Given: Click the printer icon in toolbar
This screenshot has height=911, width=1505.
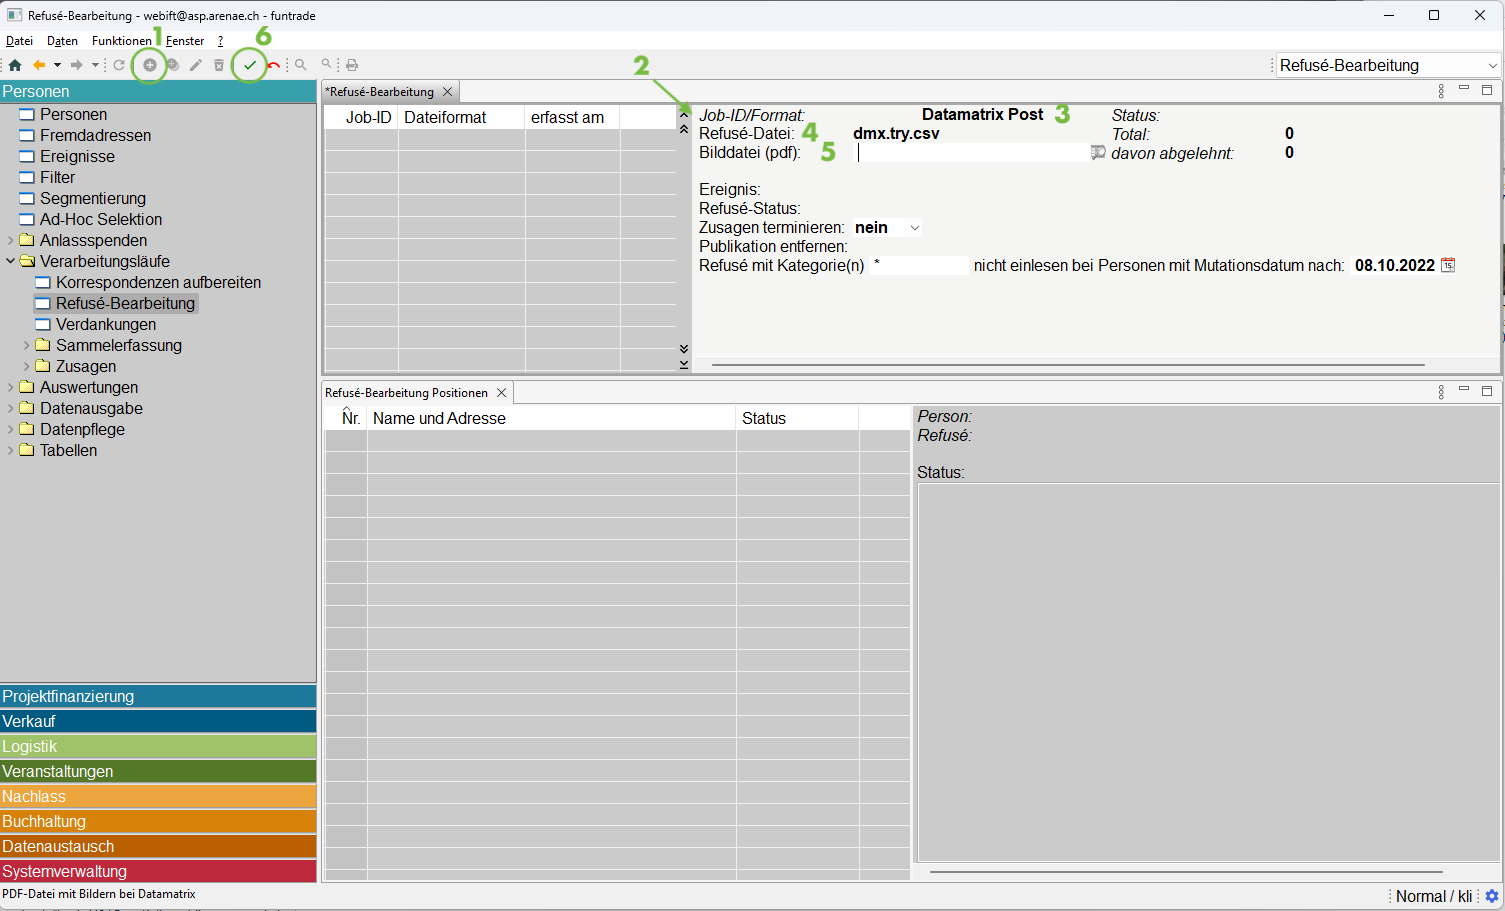Looking at the screenshot, I should tap(352, 65).
